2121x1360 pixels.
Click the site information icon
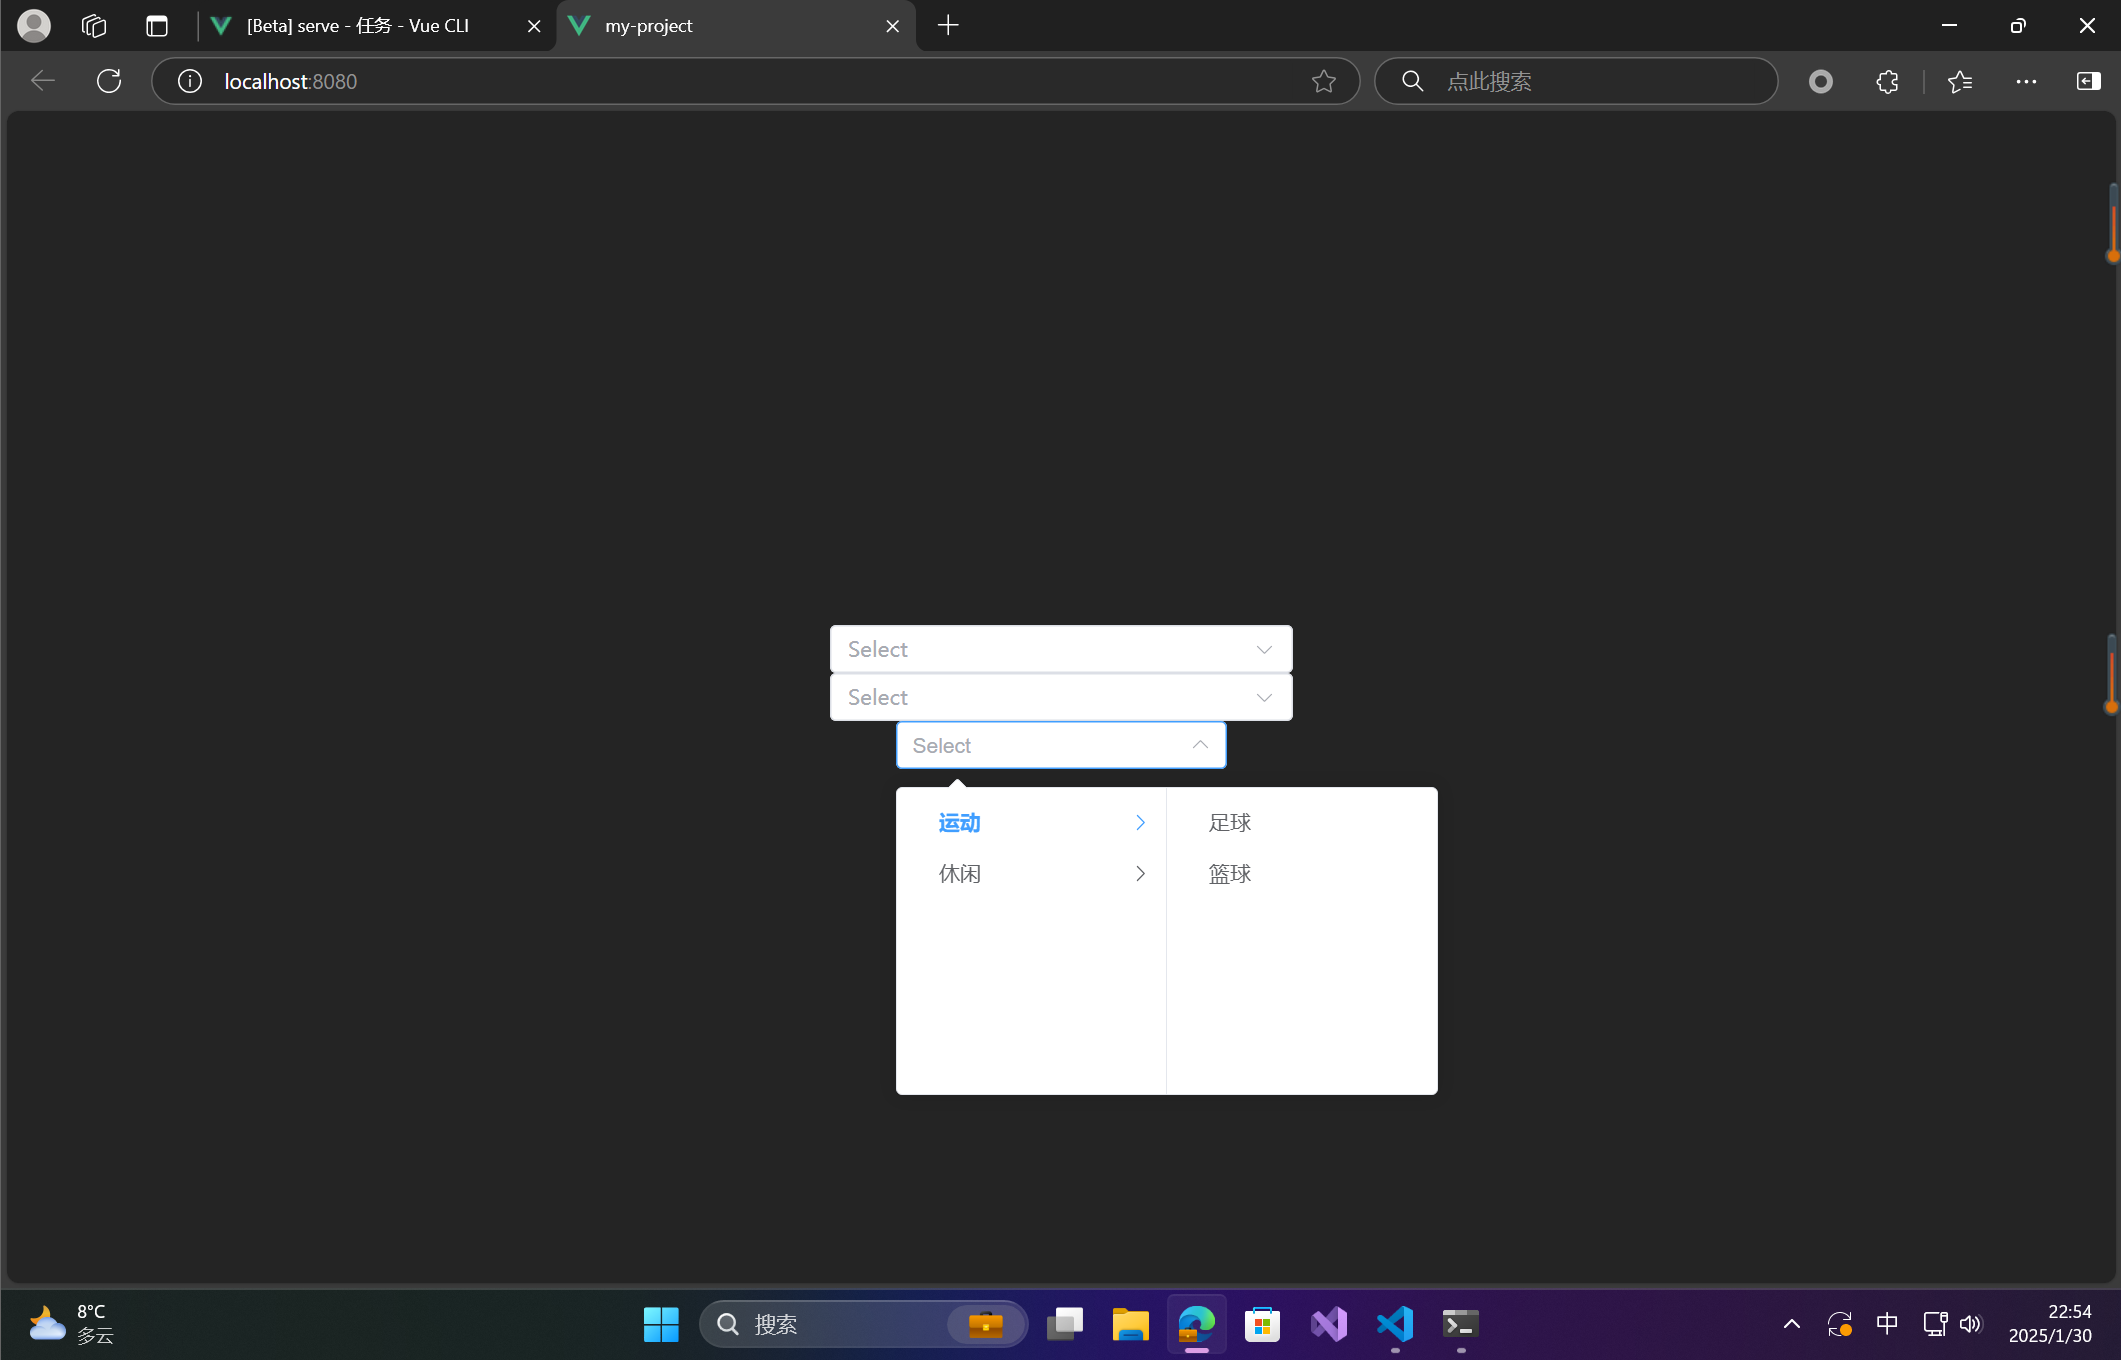tap(190, 81)
